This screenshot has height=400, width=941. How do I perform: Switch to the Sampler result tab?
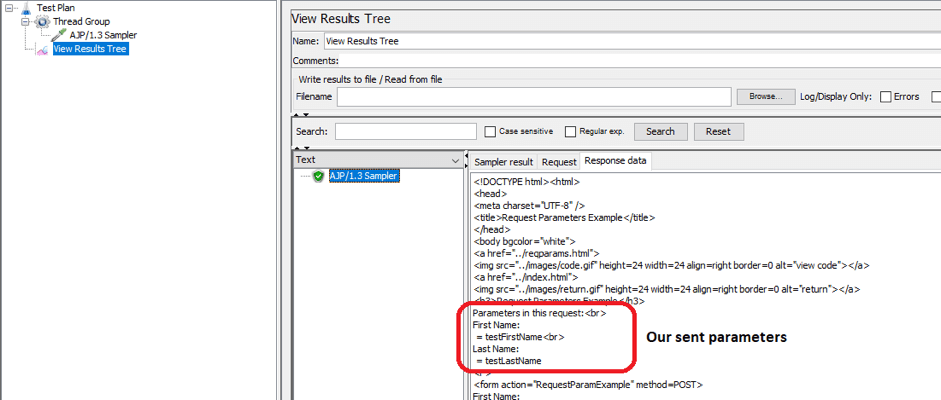click(503, 161)
